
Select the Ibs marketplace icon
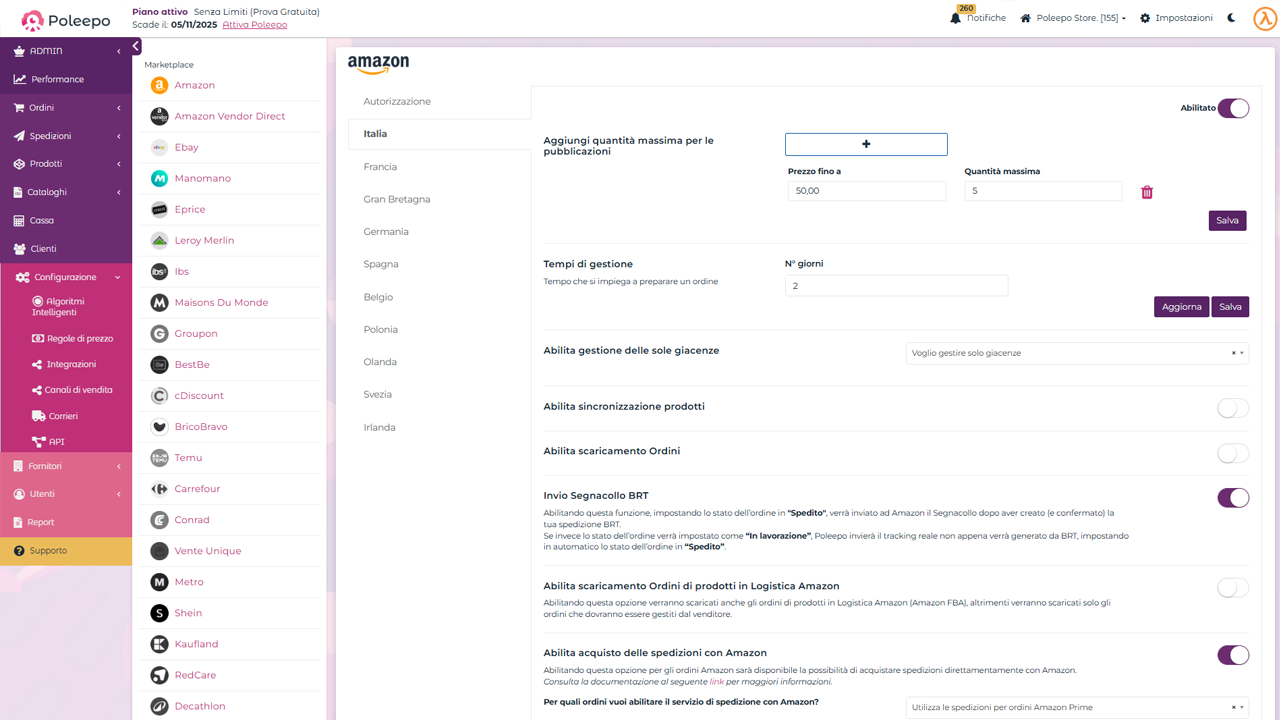tap(159, 271)
